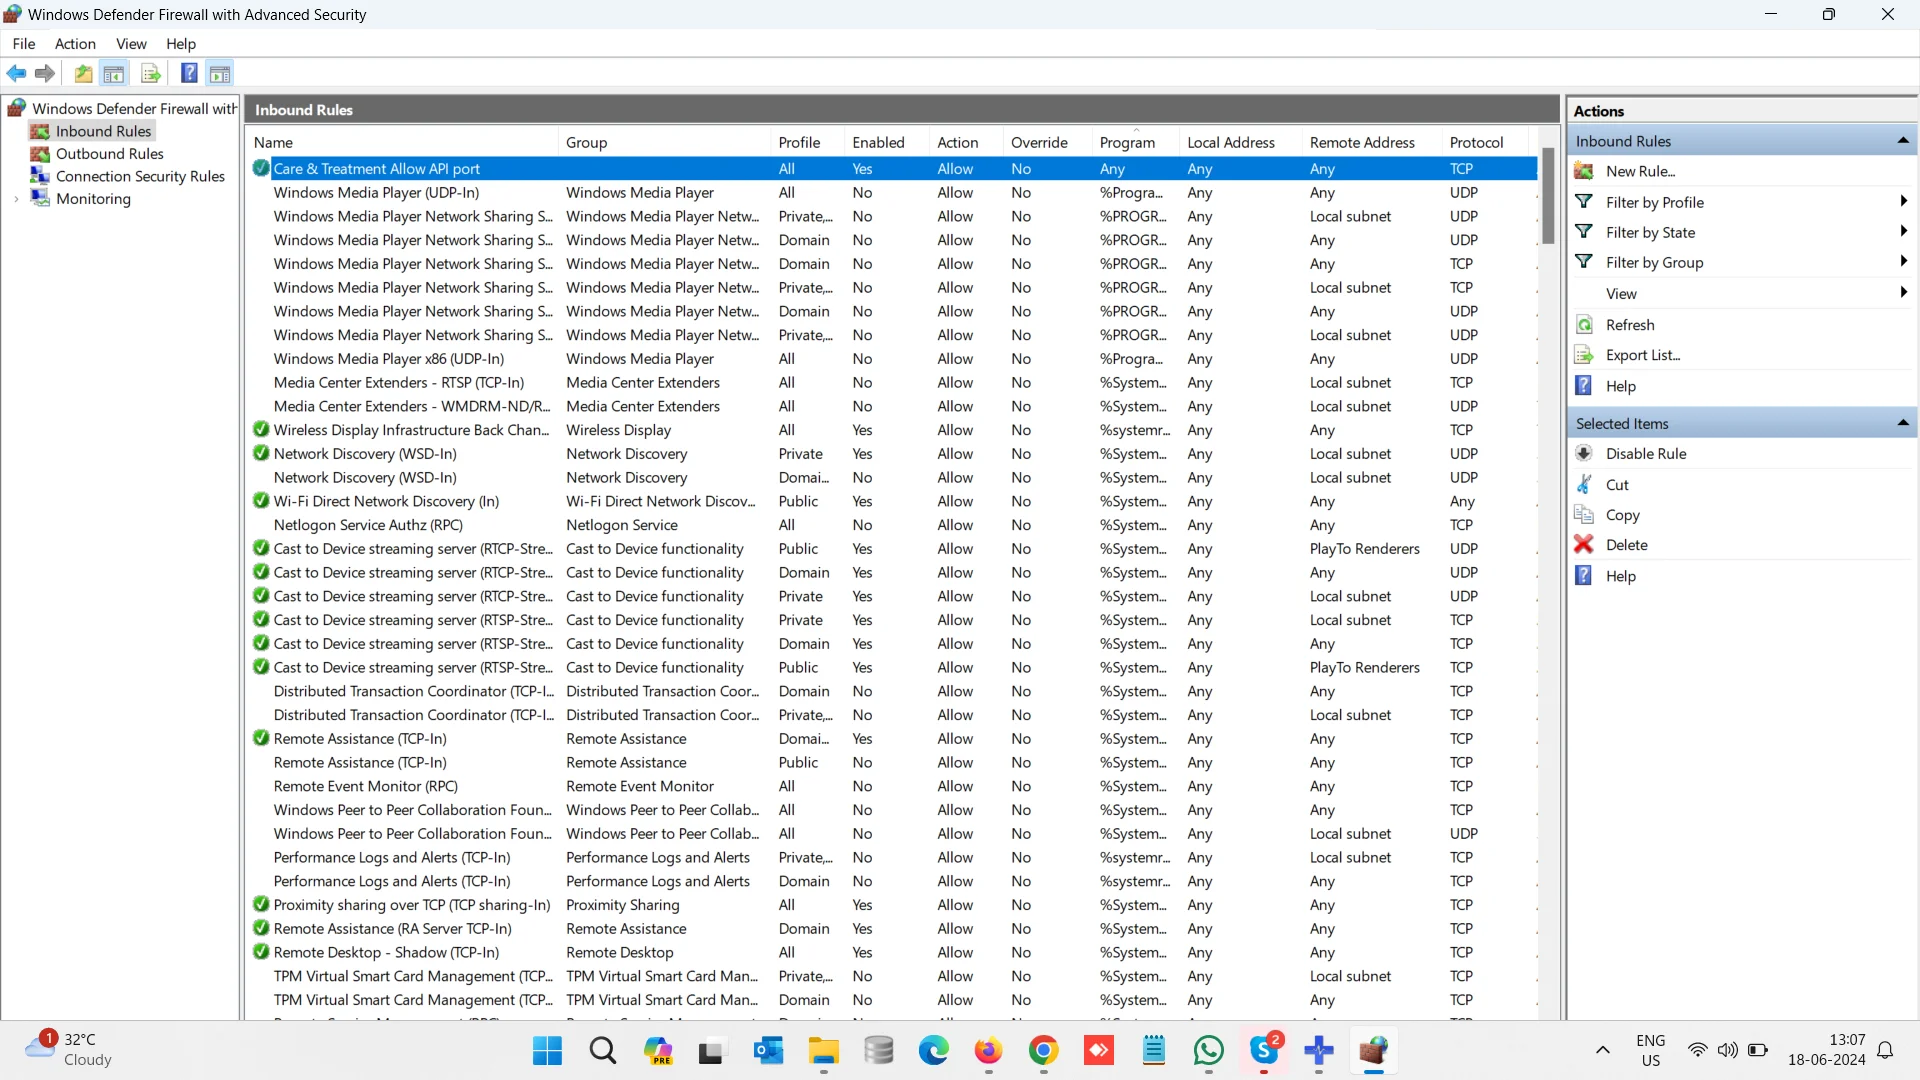Sort rules by the Name column header
This screenshot has width=1920, height=1080.
click(x=403, y=142)
